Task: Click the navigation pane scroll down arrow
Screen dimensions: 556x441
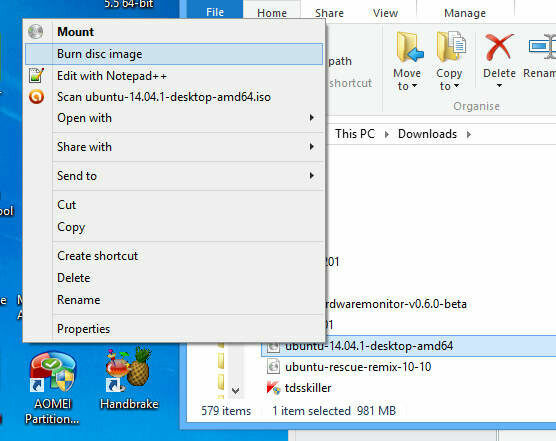Action: point(235,391)
